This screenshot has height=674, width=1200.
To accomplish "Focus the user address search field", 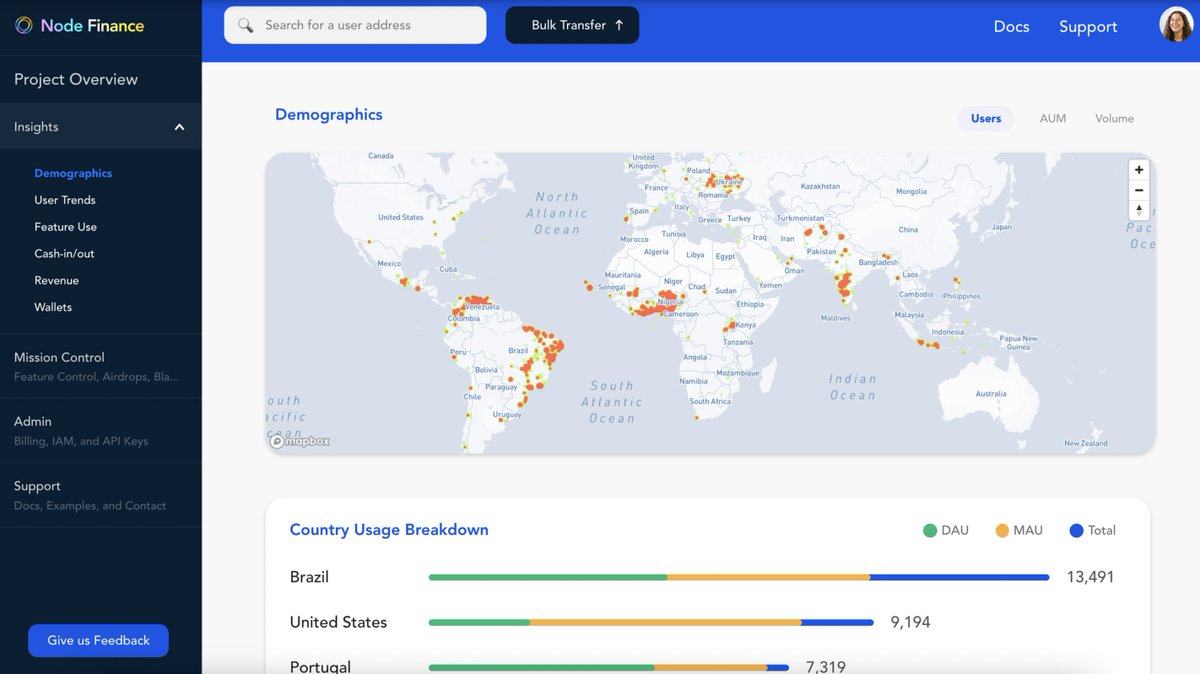I will (x=355, y=25).
